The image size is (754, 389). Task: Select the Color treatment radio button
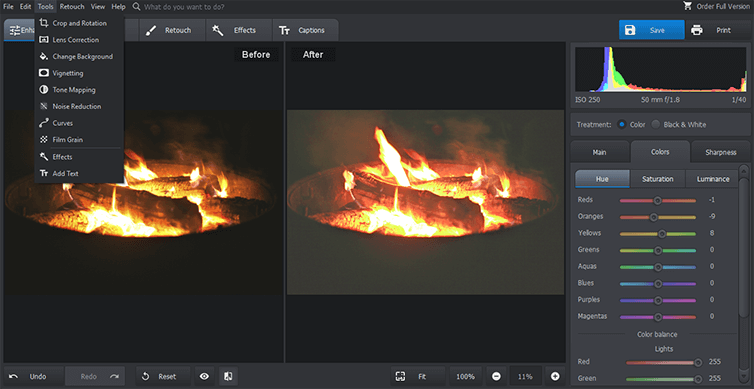622,125
